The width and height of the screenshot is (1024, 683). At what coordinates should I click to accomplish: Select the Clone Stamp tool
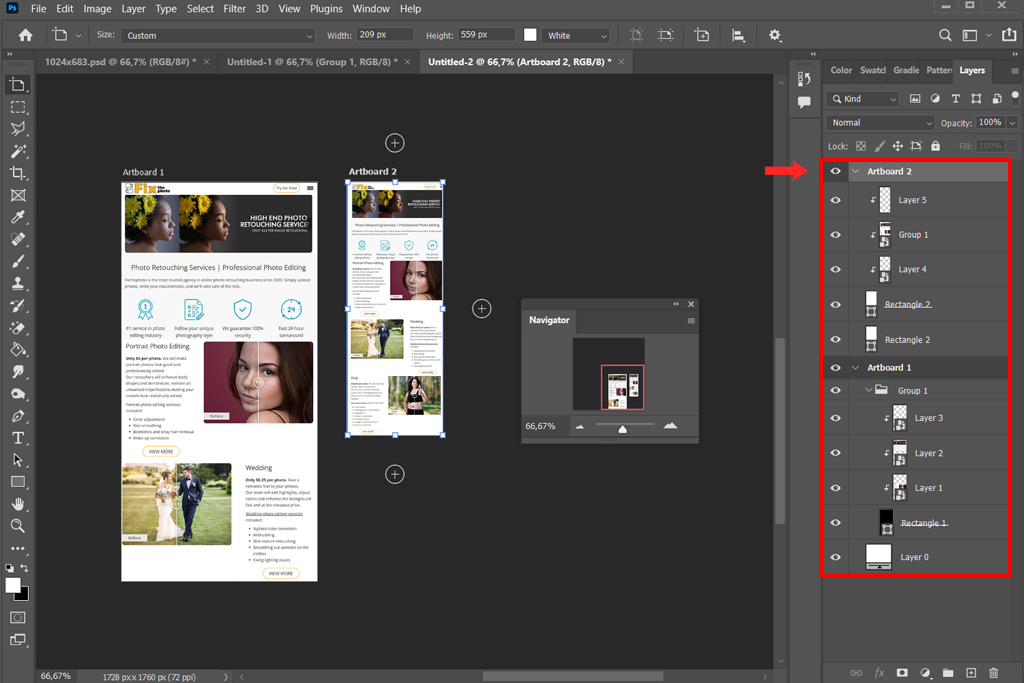point(18,283)
